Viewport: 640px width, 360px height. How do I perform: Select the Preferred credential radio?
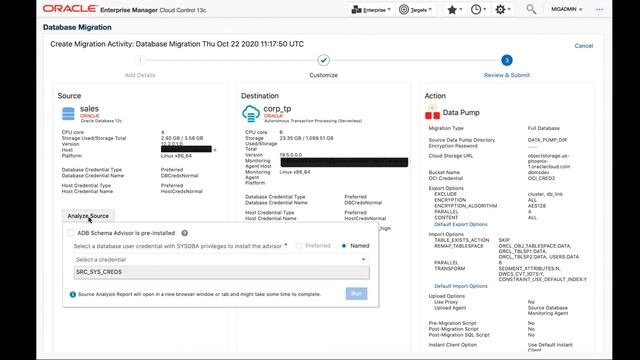[299, 246]
